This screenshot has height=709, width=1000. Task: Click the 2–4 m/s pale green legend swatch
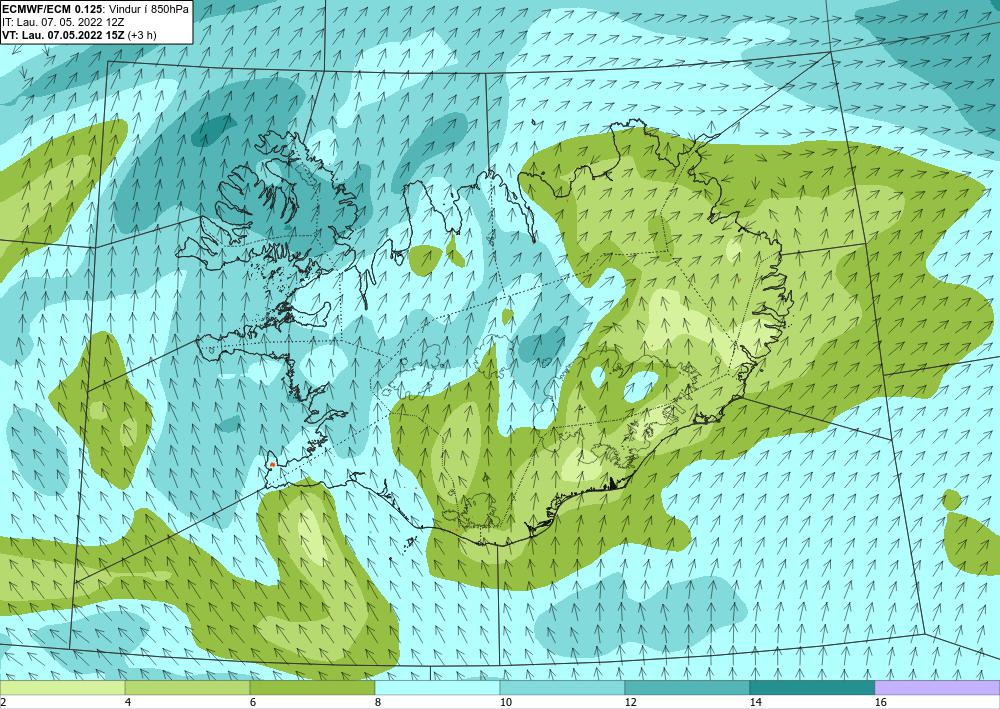click(x=62, y=688)
